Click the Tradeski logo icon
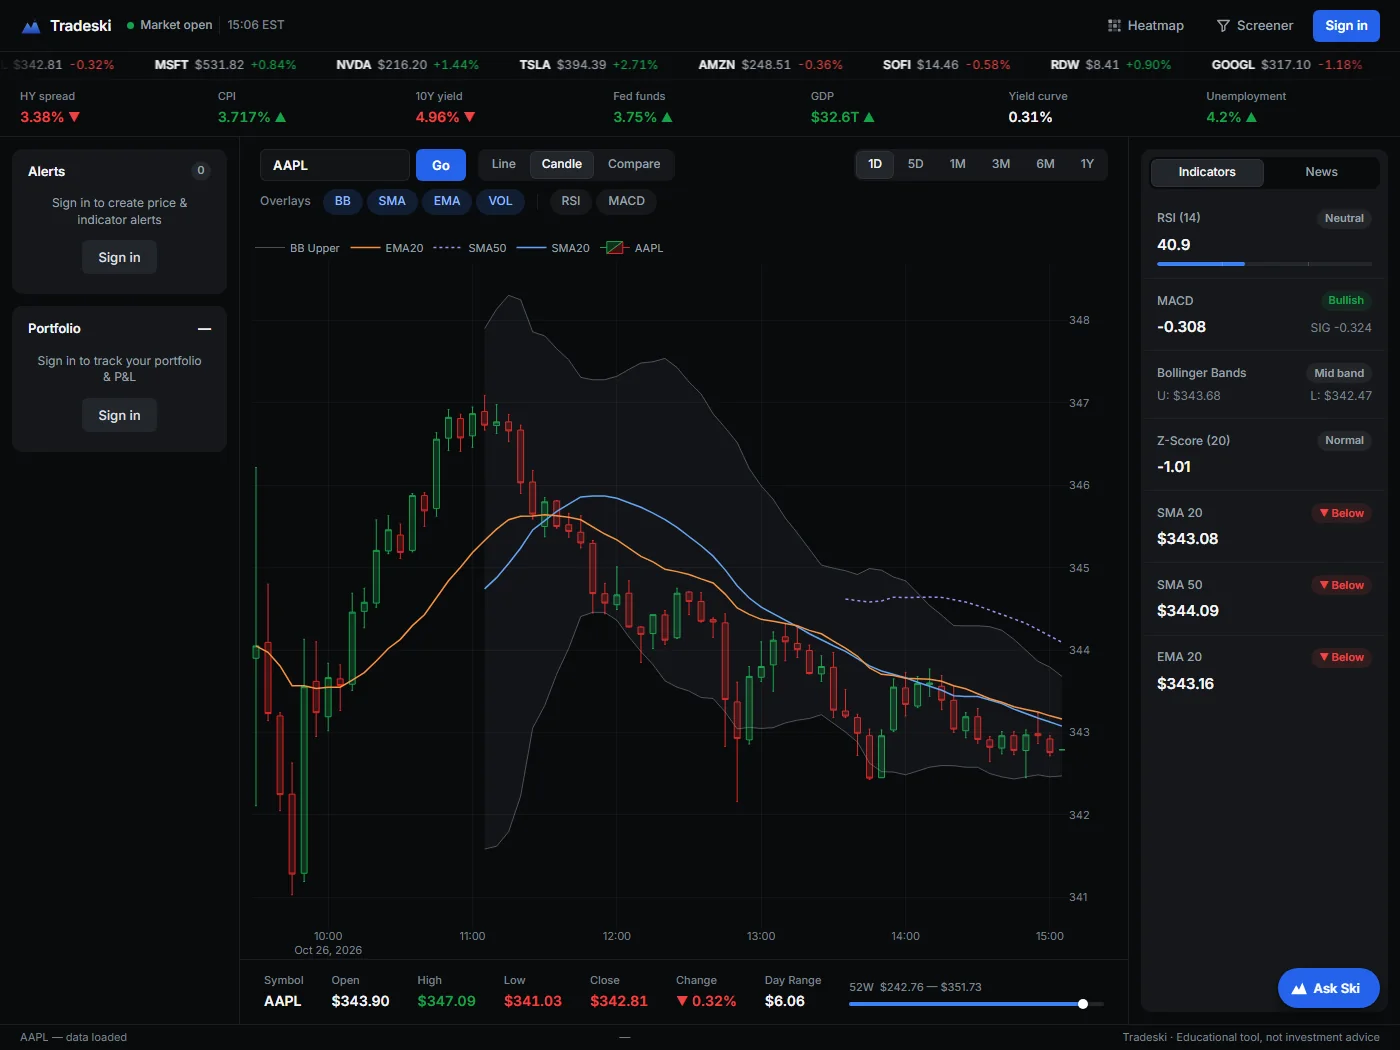Viewport: 1400px width, 1050px height. [31, 26]
